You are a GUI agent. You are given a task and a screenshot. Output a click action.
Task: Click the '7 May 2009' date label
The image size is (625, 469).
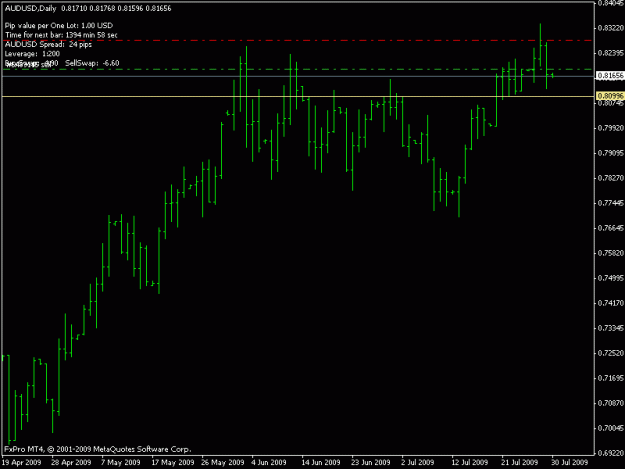tap(121, 462)
